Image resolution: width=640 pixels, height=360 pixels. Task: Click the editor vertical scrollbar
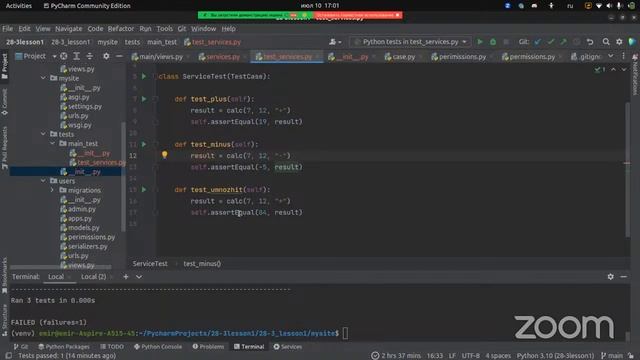627,169
